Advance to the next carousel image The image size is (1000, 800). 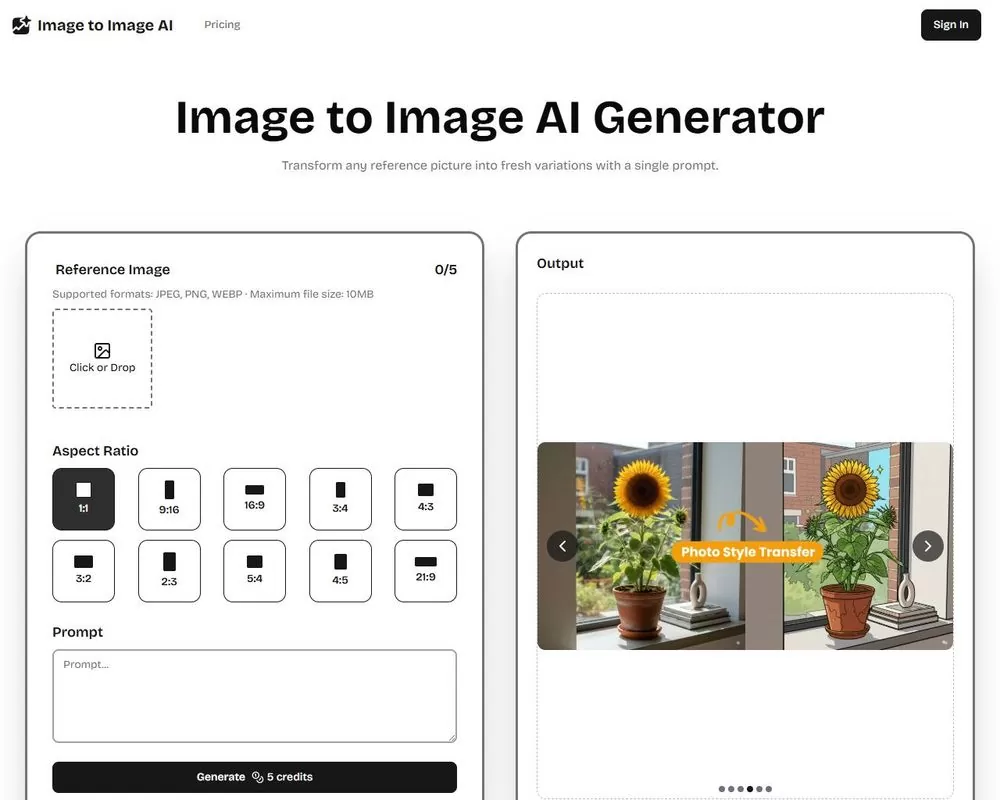click(x=928, y=546)
